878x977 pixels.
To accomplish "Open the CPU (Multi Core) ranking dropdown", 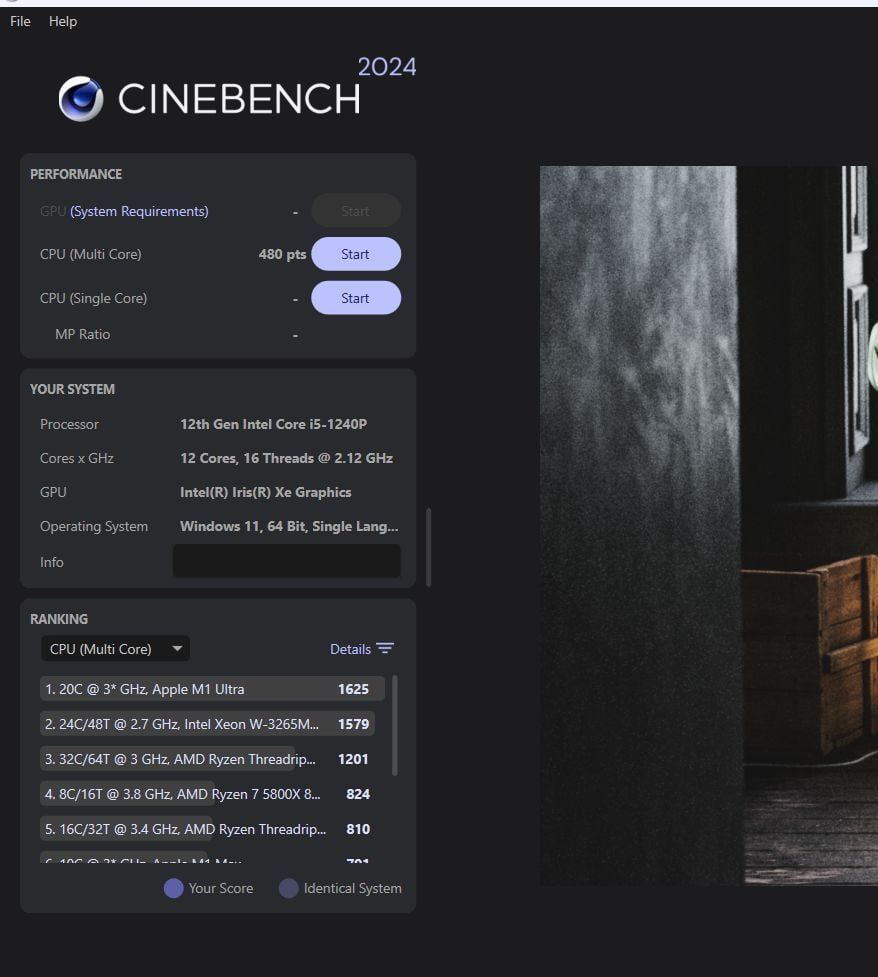I will 115,649.
